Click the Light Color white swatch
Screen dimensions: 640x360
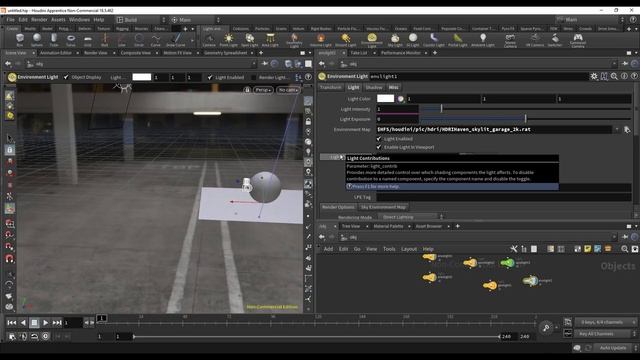pyautogui.click(x=385, y=98)
